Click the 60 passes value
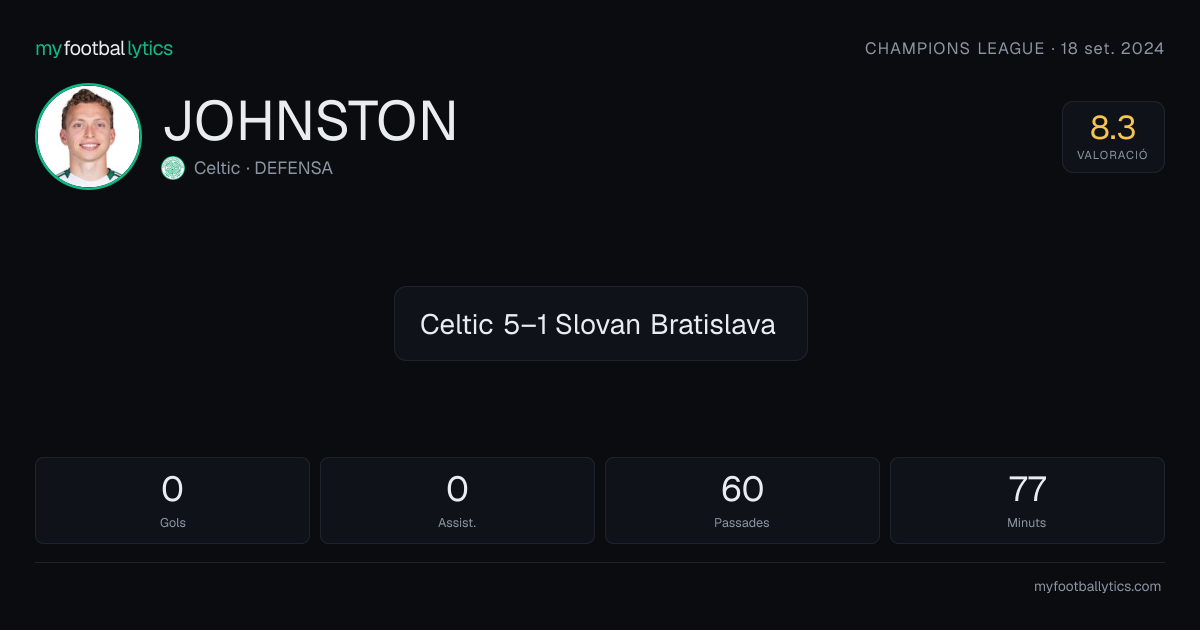The height and width of the screenshot is (630, 1200). pyautogui.click(x=742, y=489)
